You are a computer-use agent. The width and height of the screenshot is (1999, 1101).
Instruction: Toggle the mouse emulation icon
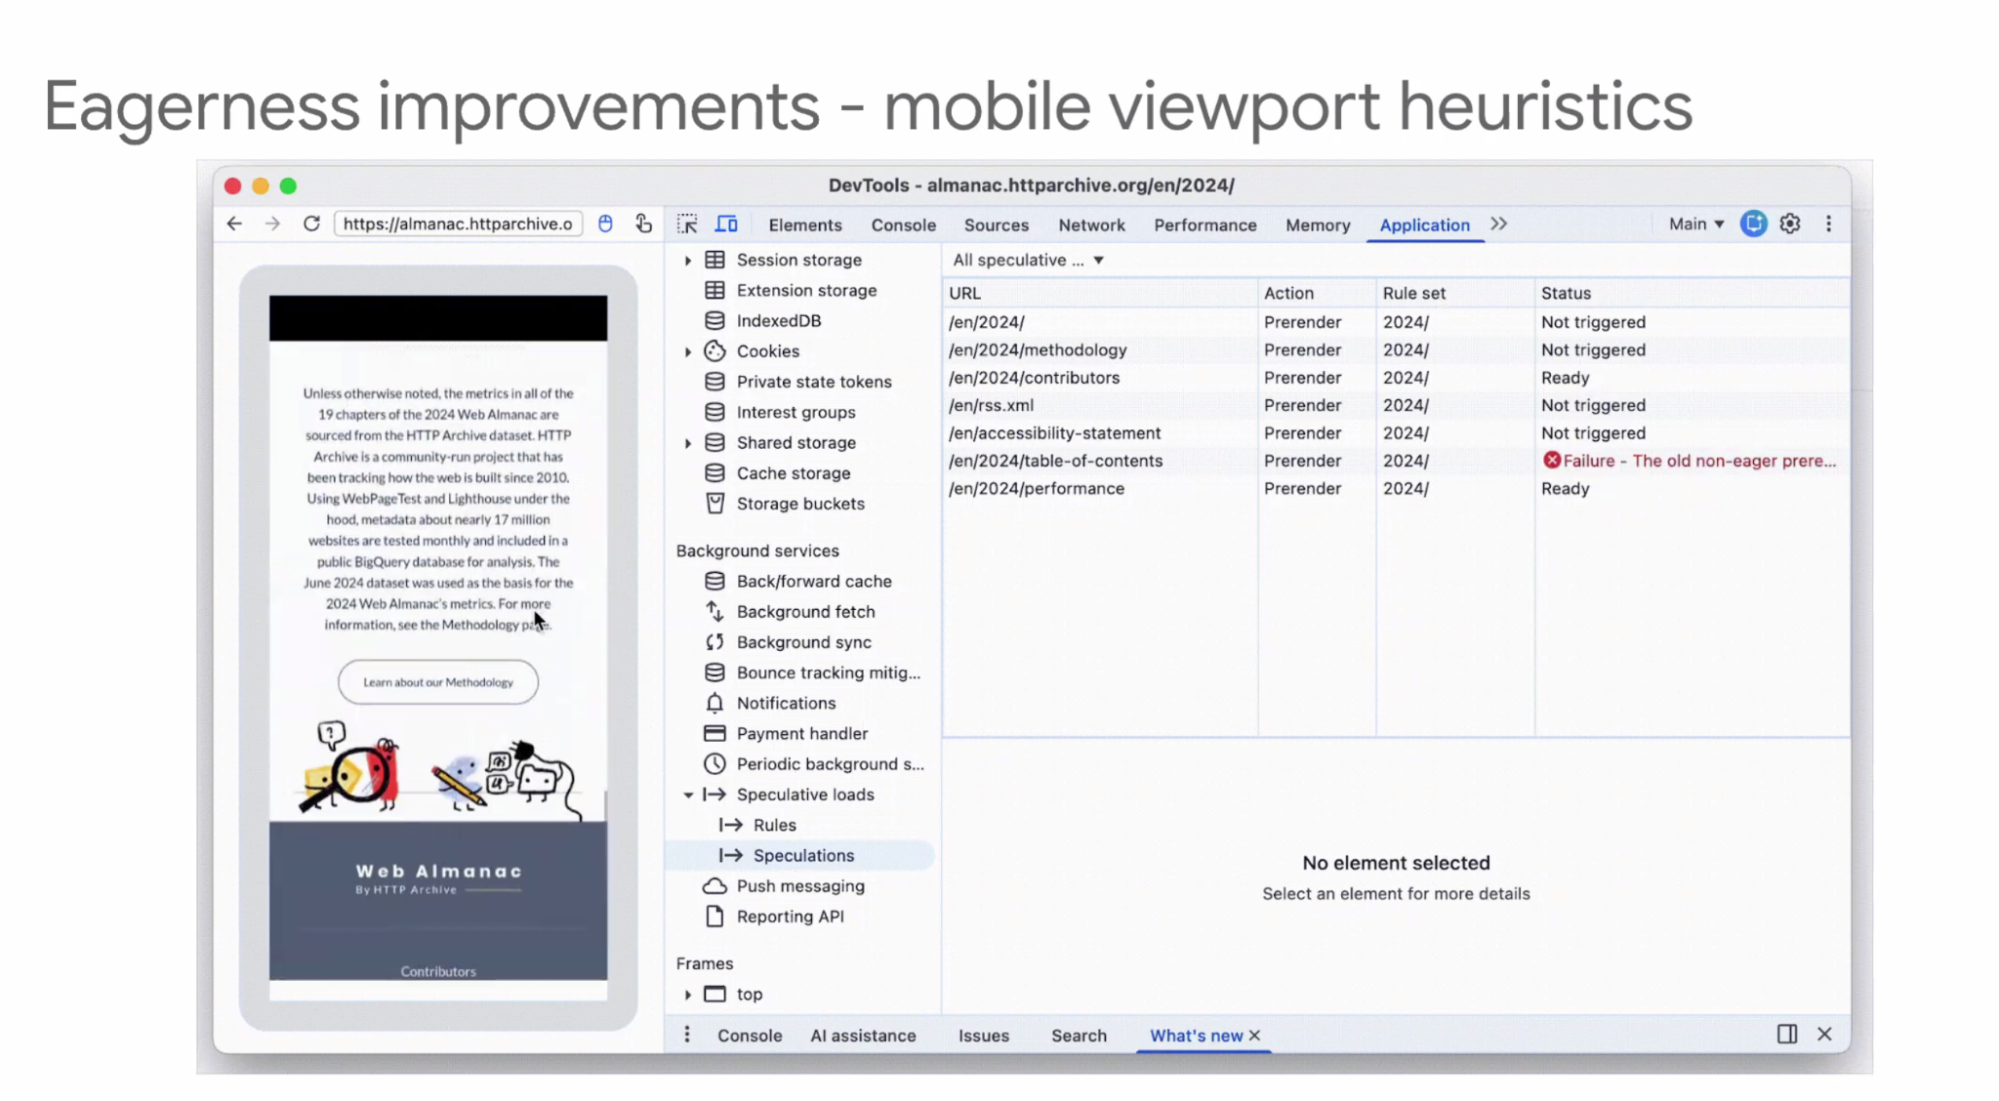pyautogui.click(x=605, y=224)
